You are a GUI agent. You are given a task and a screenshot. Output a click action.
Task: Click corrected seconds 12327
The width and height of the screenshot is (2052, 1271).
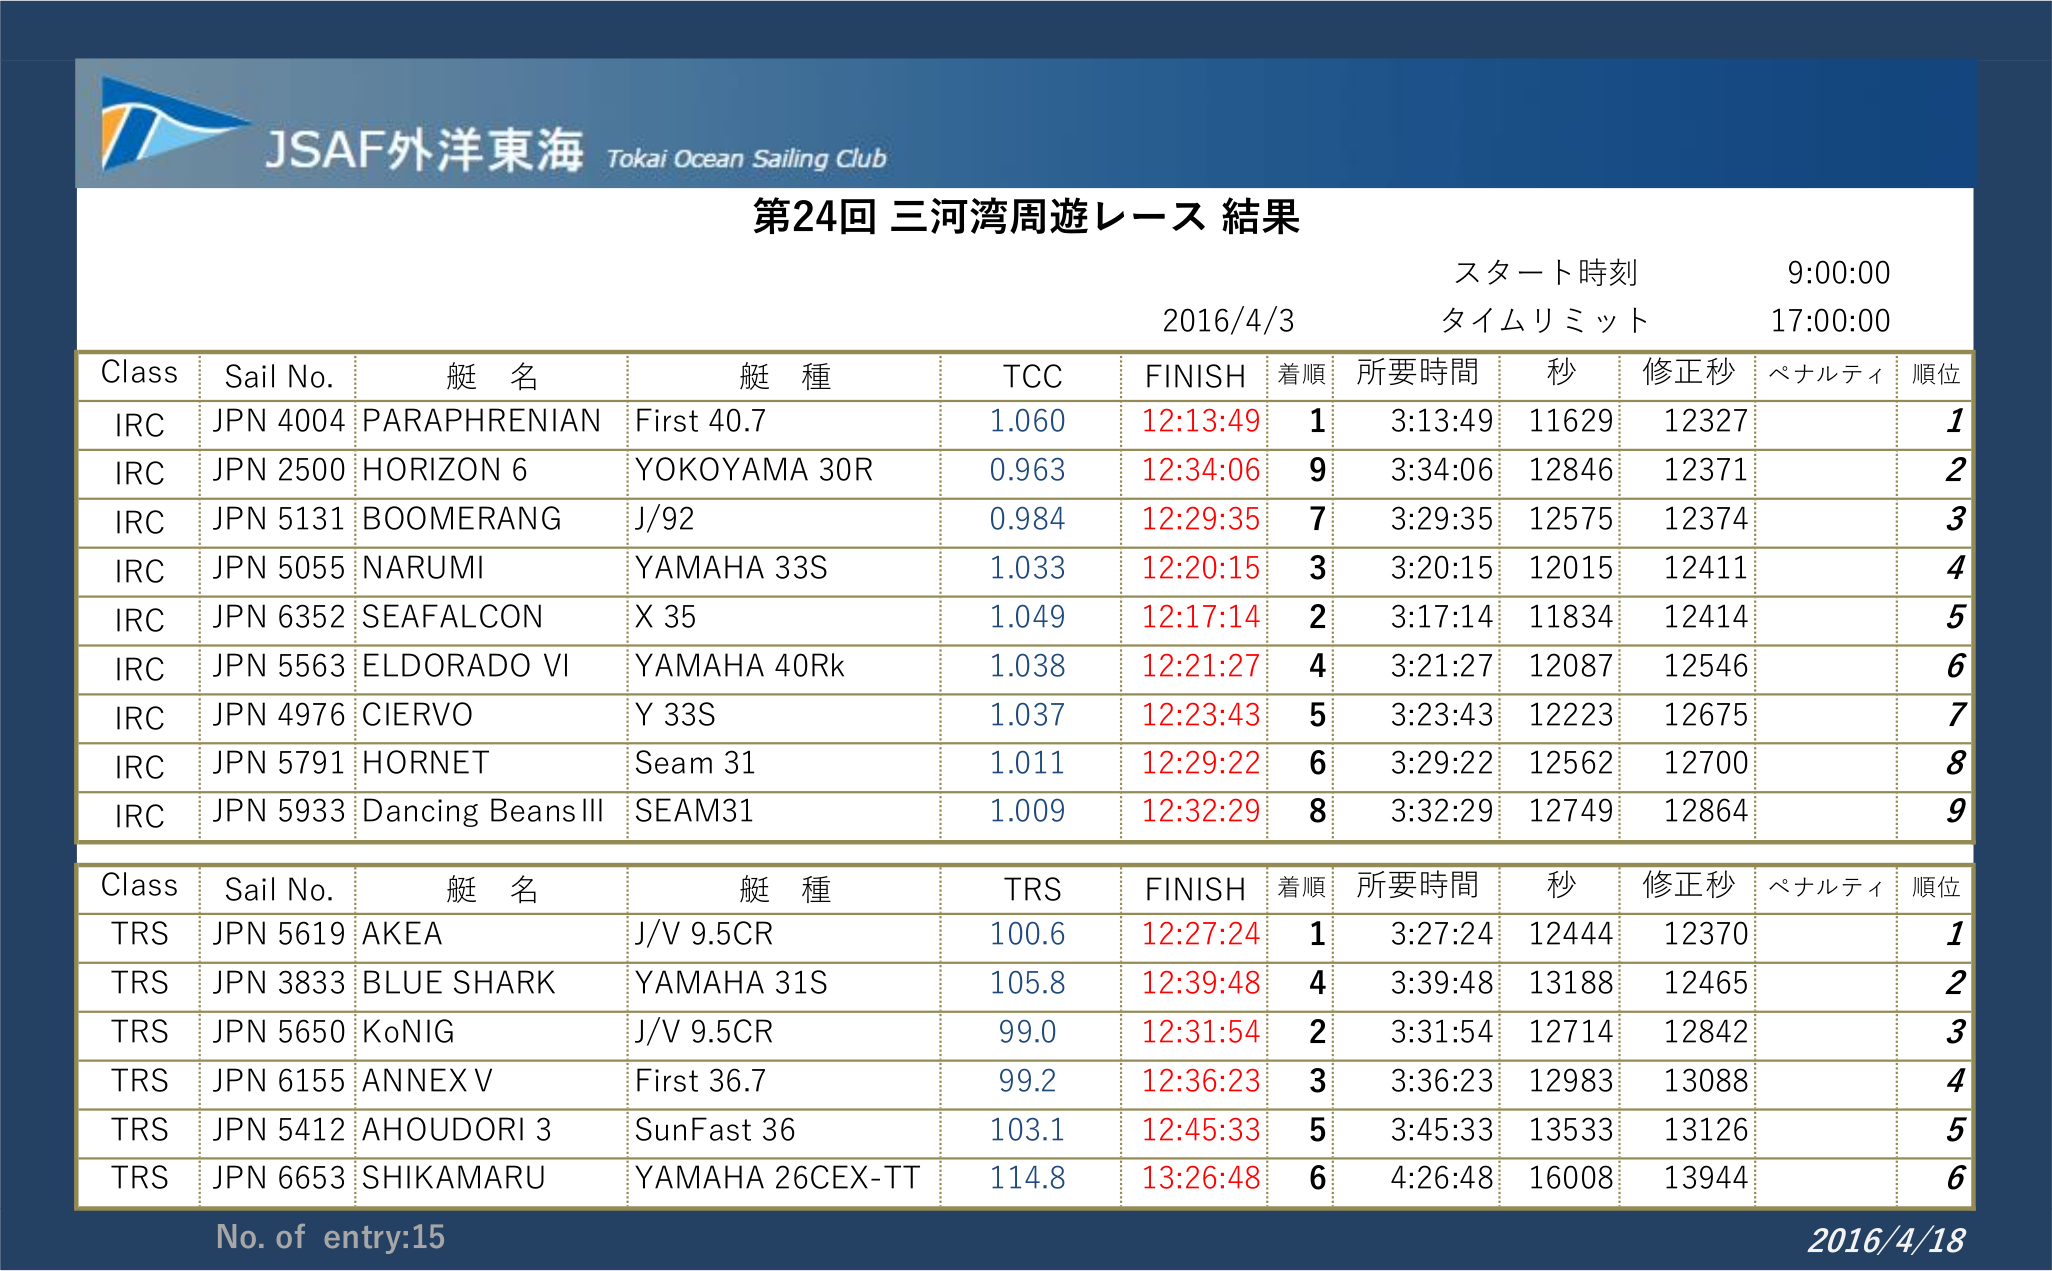1706,421
